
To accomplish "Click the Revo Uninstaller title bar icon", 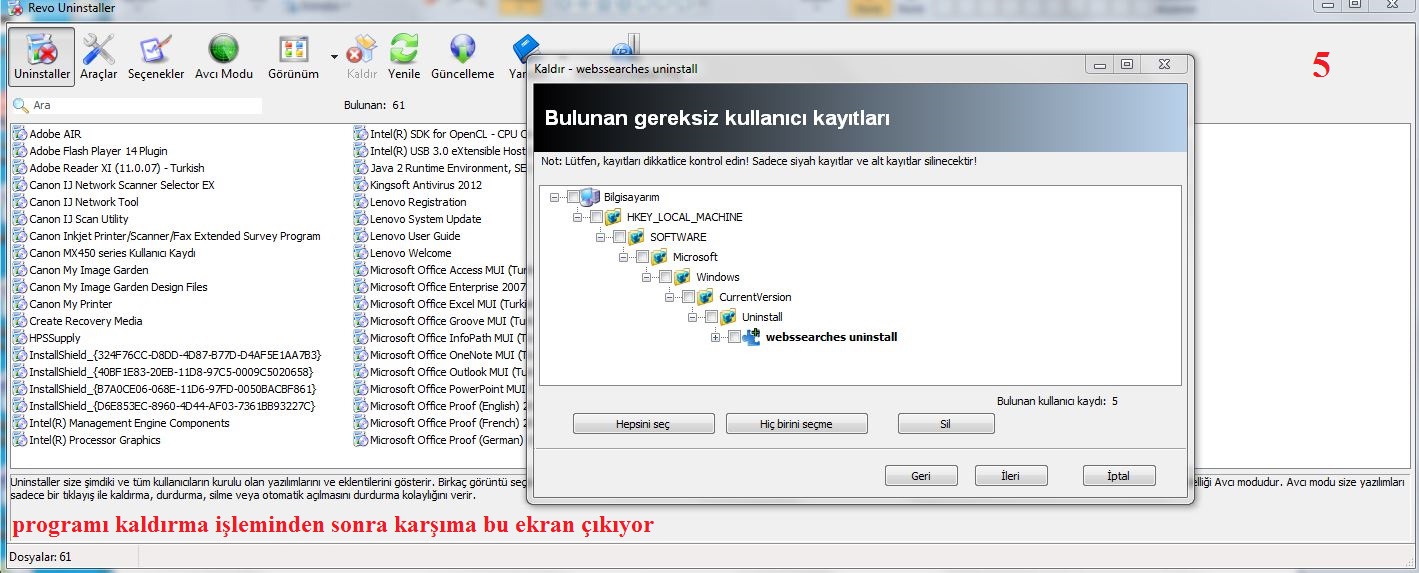I will [x=15, y=8].
